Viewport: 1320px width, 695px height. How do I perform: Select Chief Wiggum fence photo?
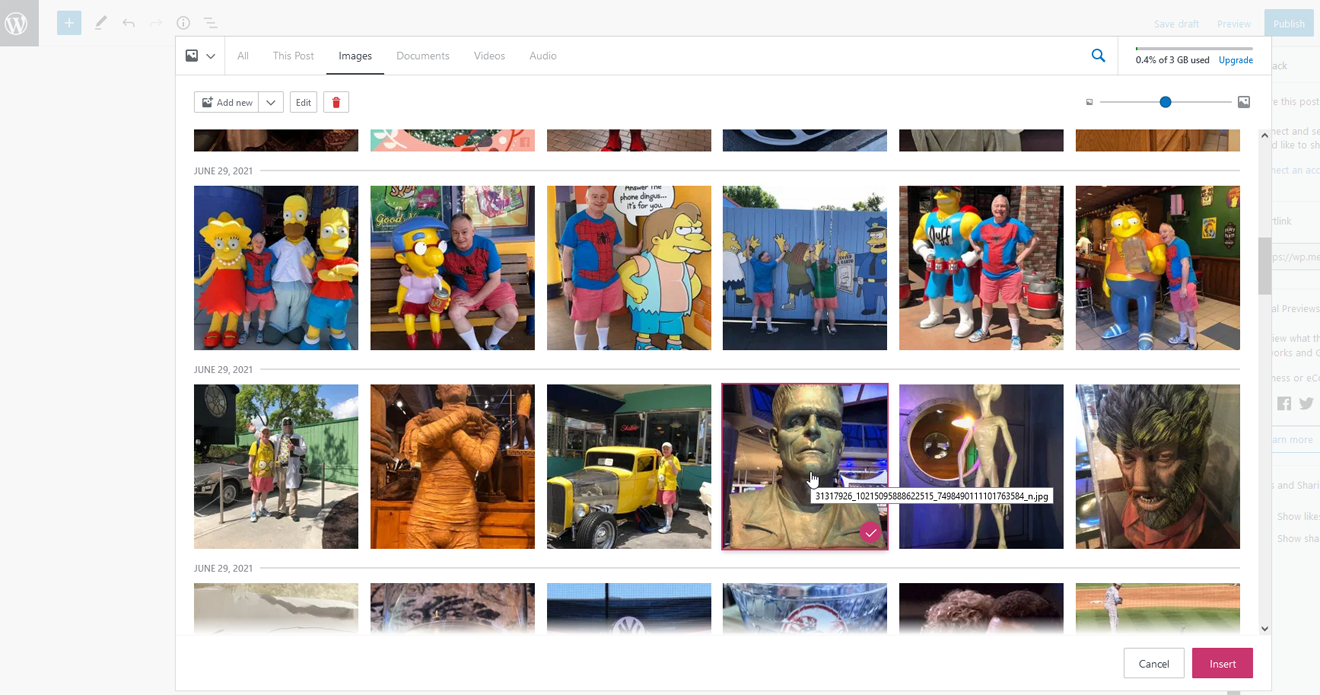point(805,268)
